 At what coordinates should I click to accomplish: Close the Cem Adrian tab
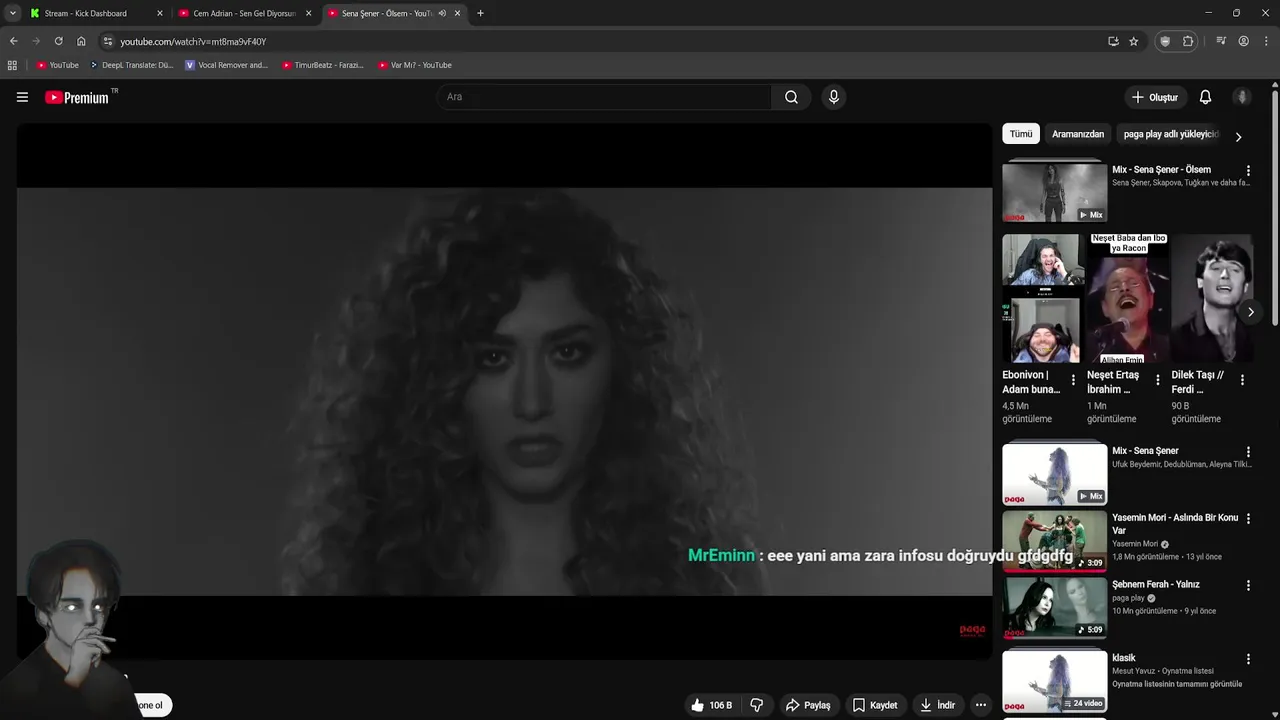[x=308, y=13]
